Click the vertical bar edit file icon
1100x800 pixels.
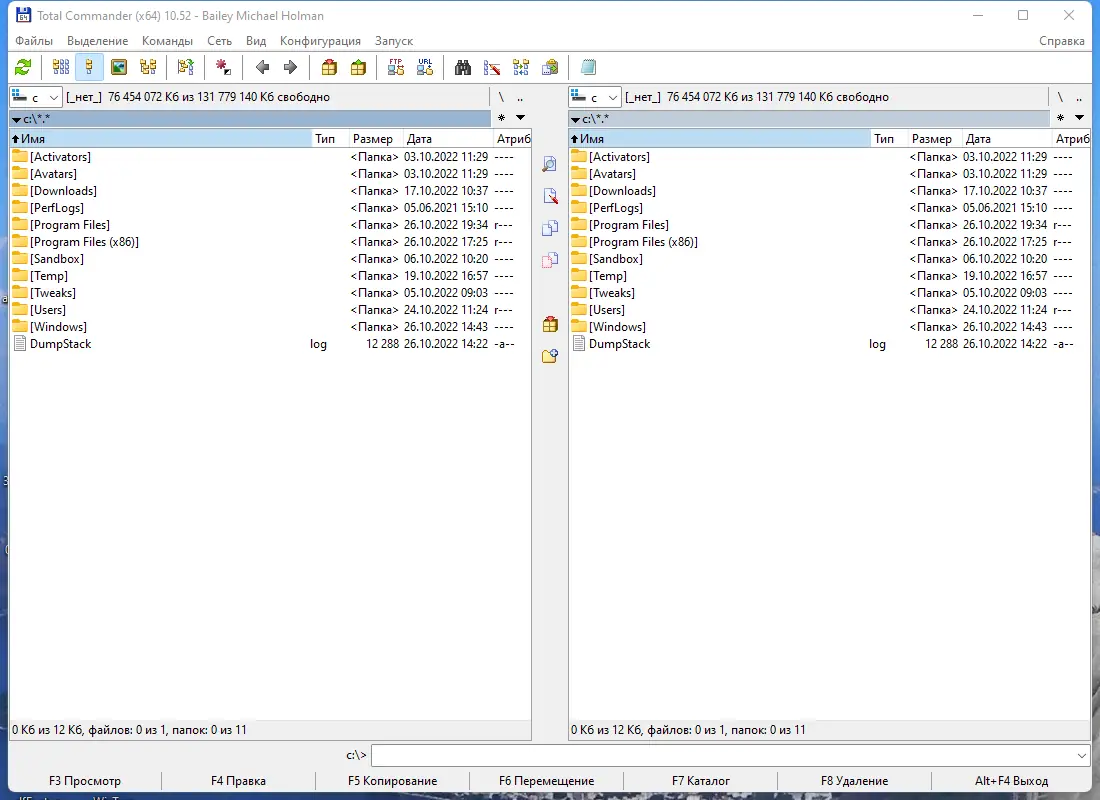tap(550, 196)
